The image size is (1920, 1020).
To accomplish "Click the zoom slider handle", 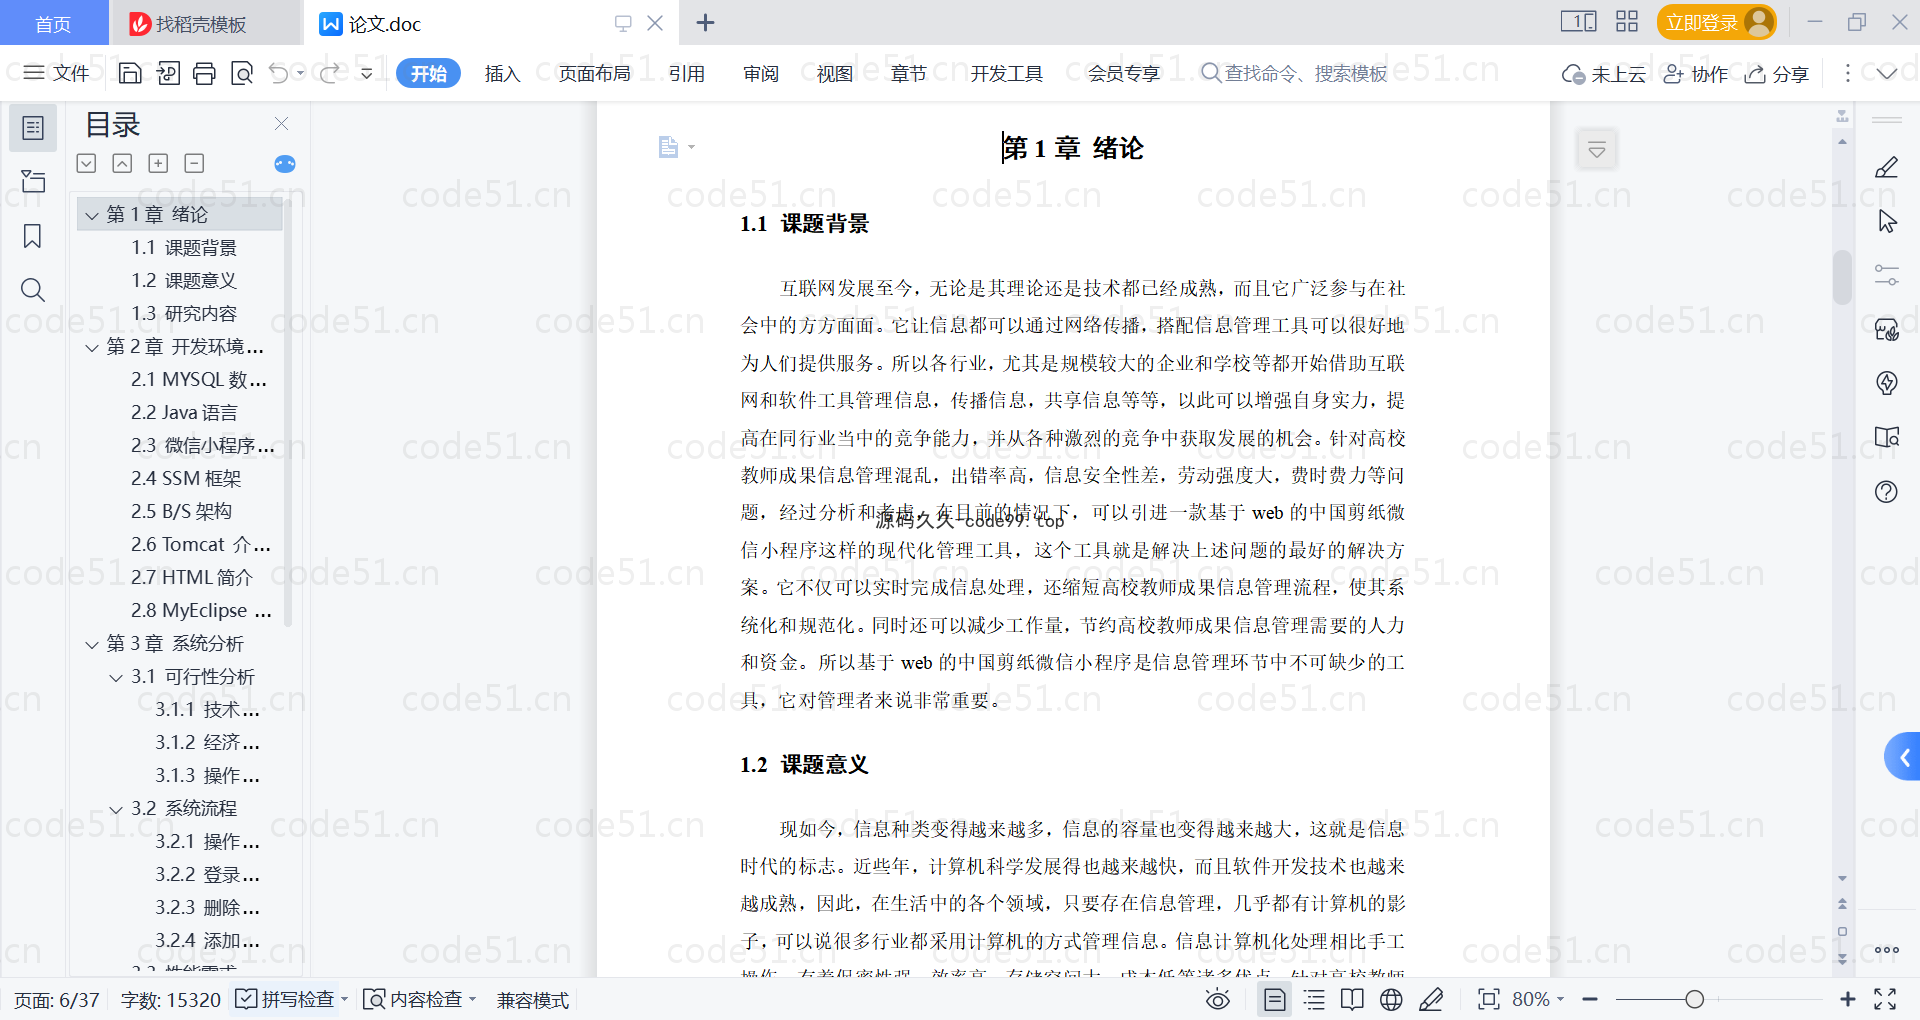I will (1694, 999).
